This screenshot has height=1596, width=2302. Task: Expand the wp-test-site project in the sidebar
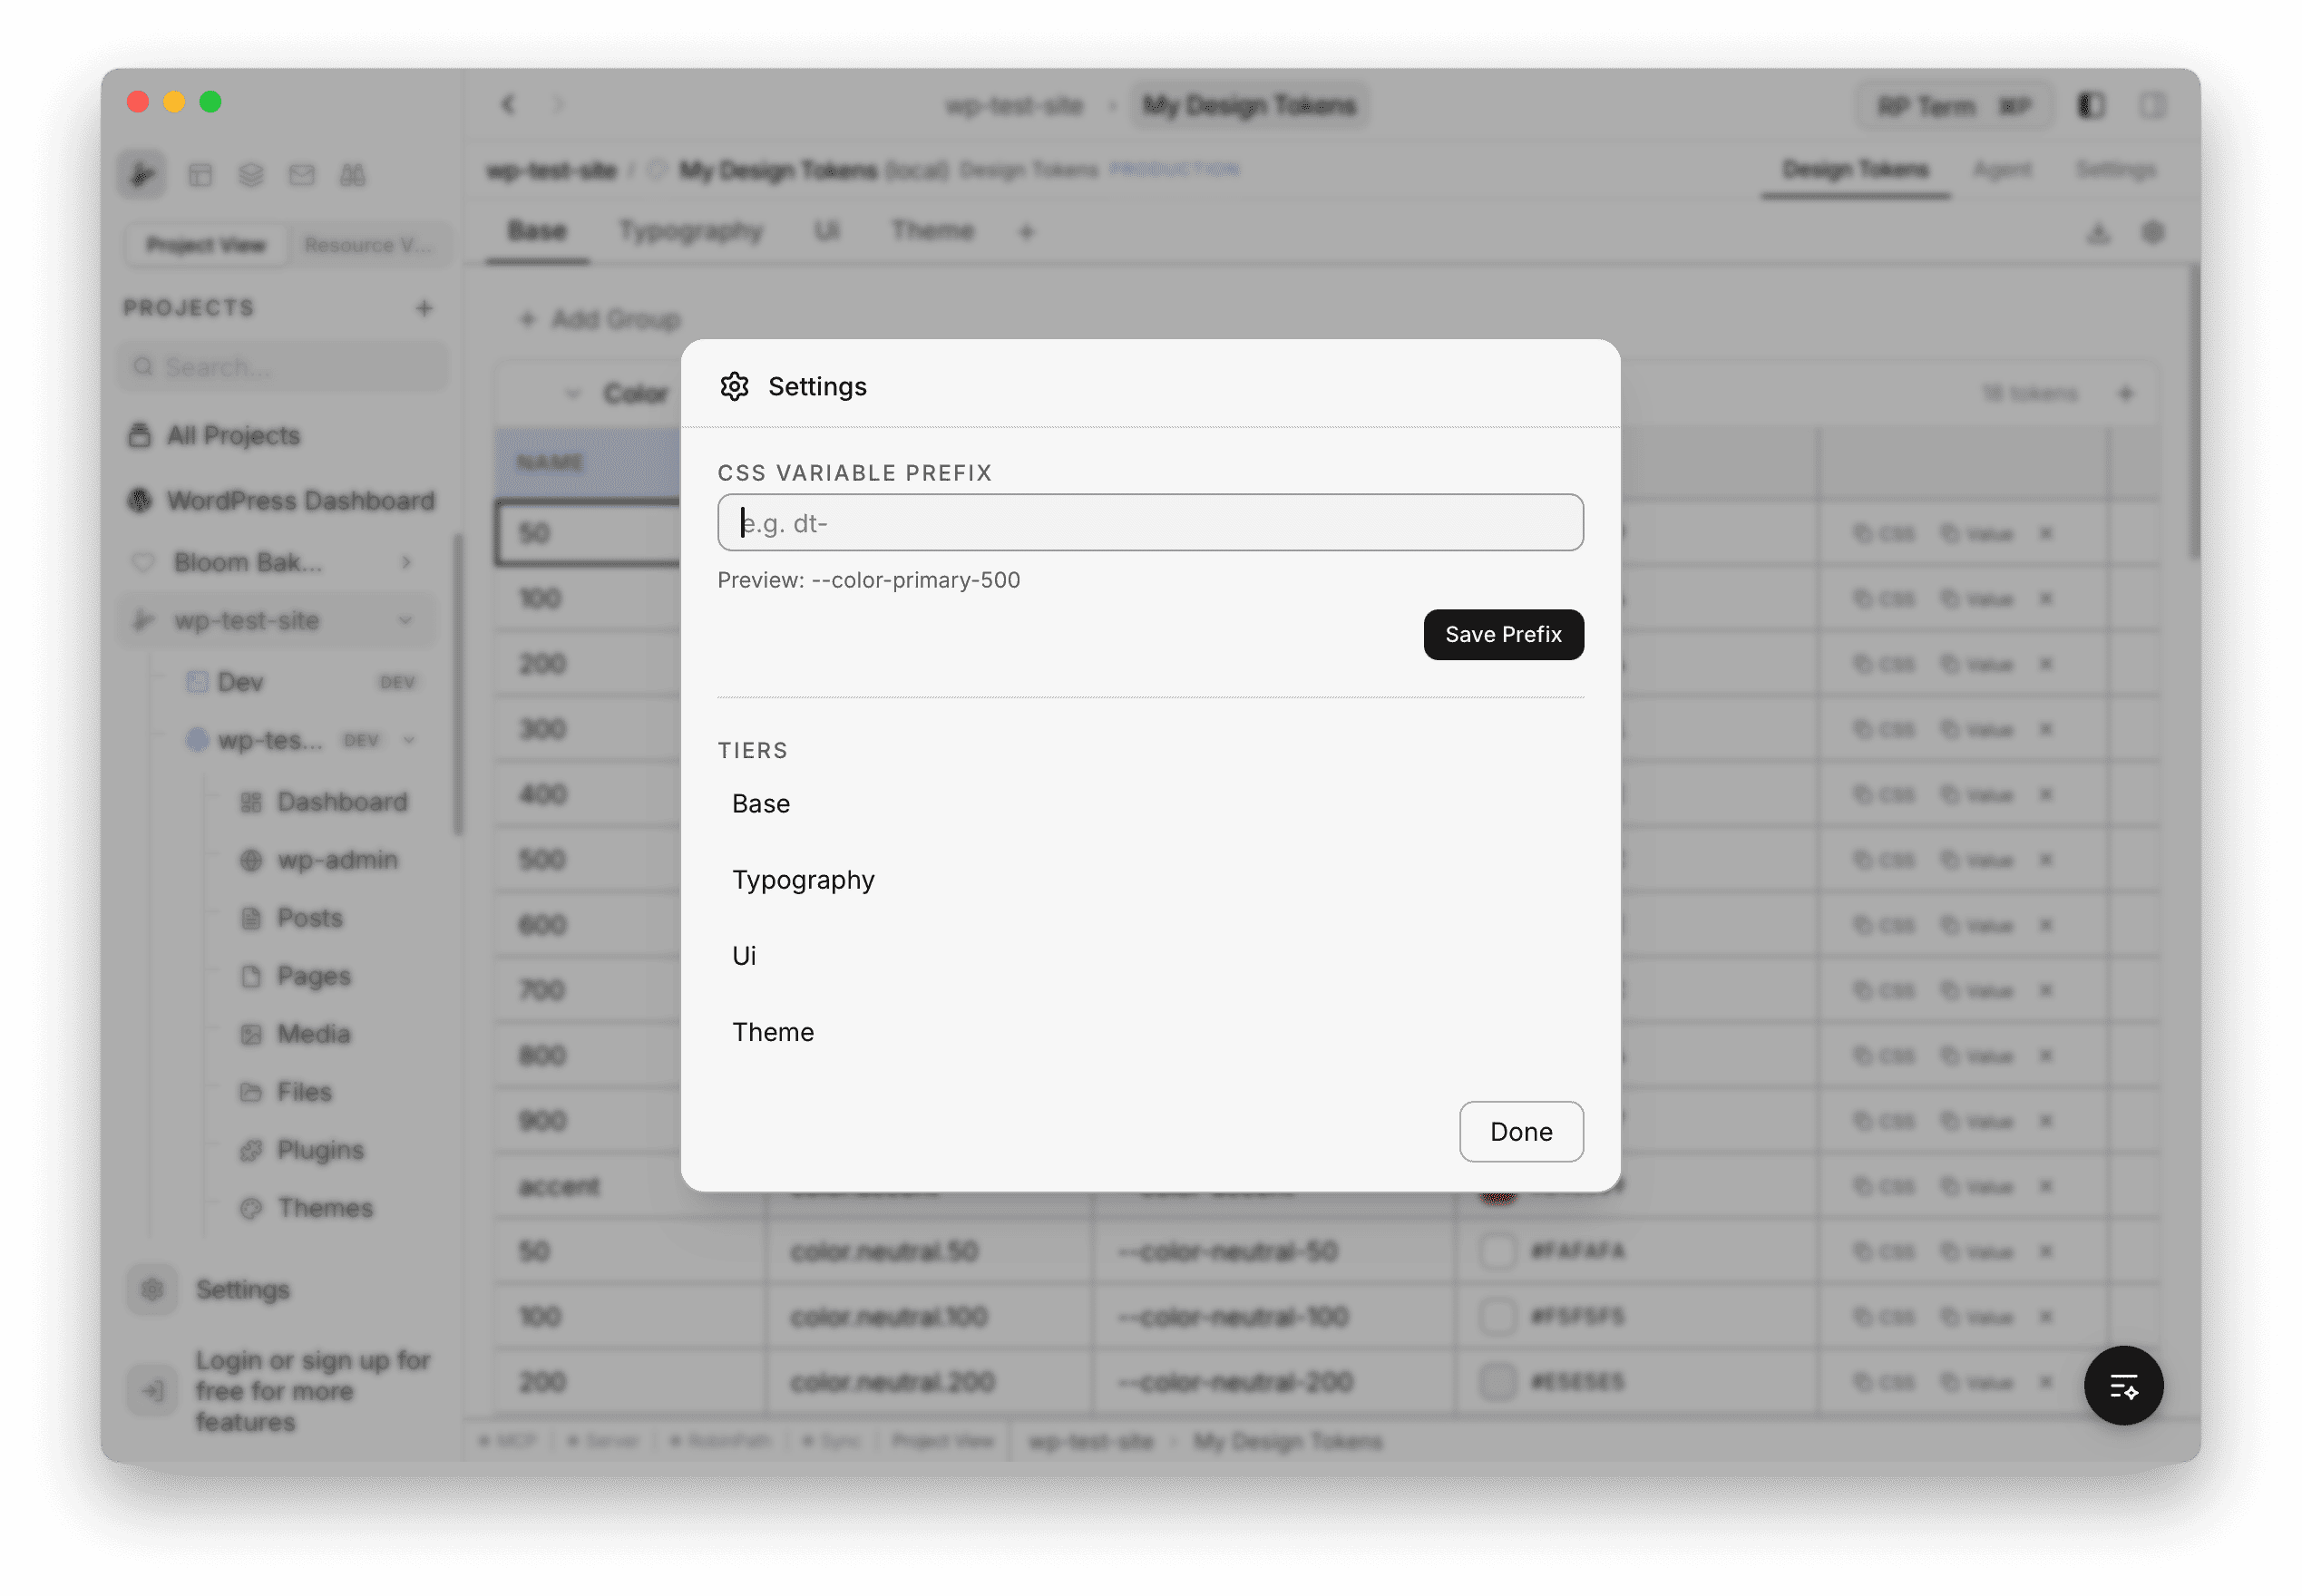click(x=406, y=620)
